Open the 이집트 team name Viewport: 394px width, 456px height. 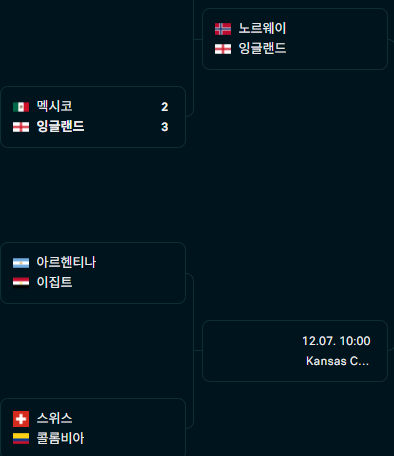pyautogui.click(x=54, y=282)
